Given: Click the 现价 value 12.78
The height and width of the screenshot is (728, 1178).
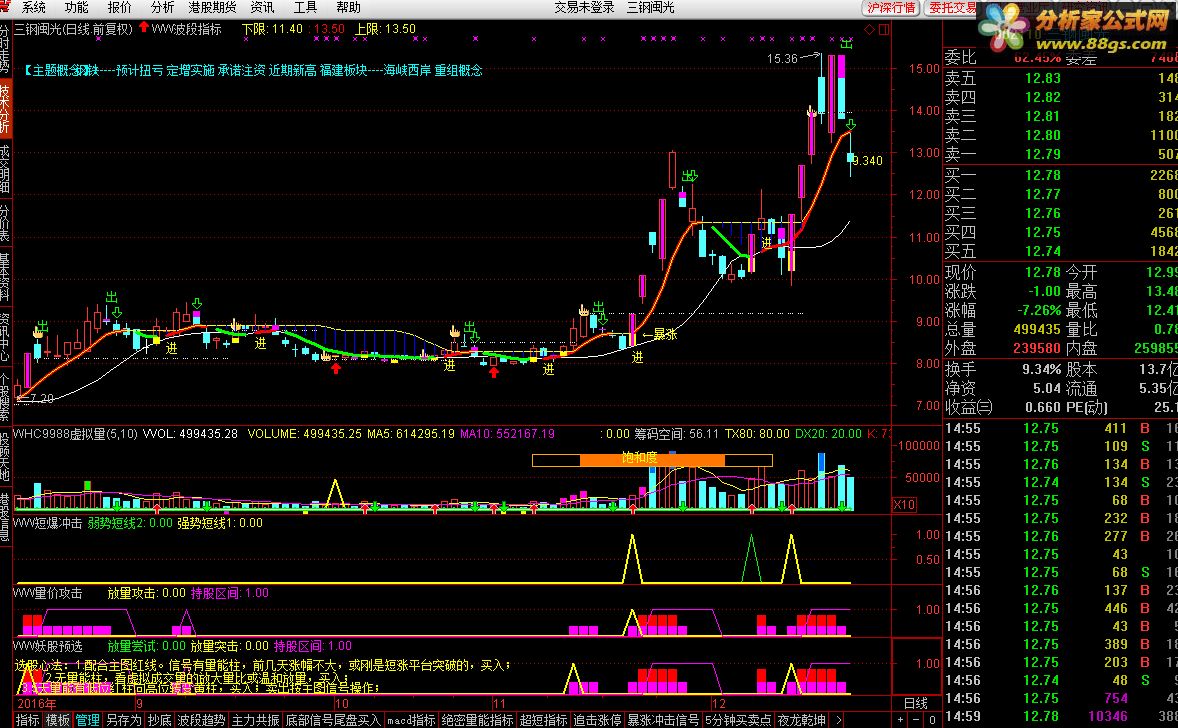Looking at the screenshot, I should (1042, 272).
